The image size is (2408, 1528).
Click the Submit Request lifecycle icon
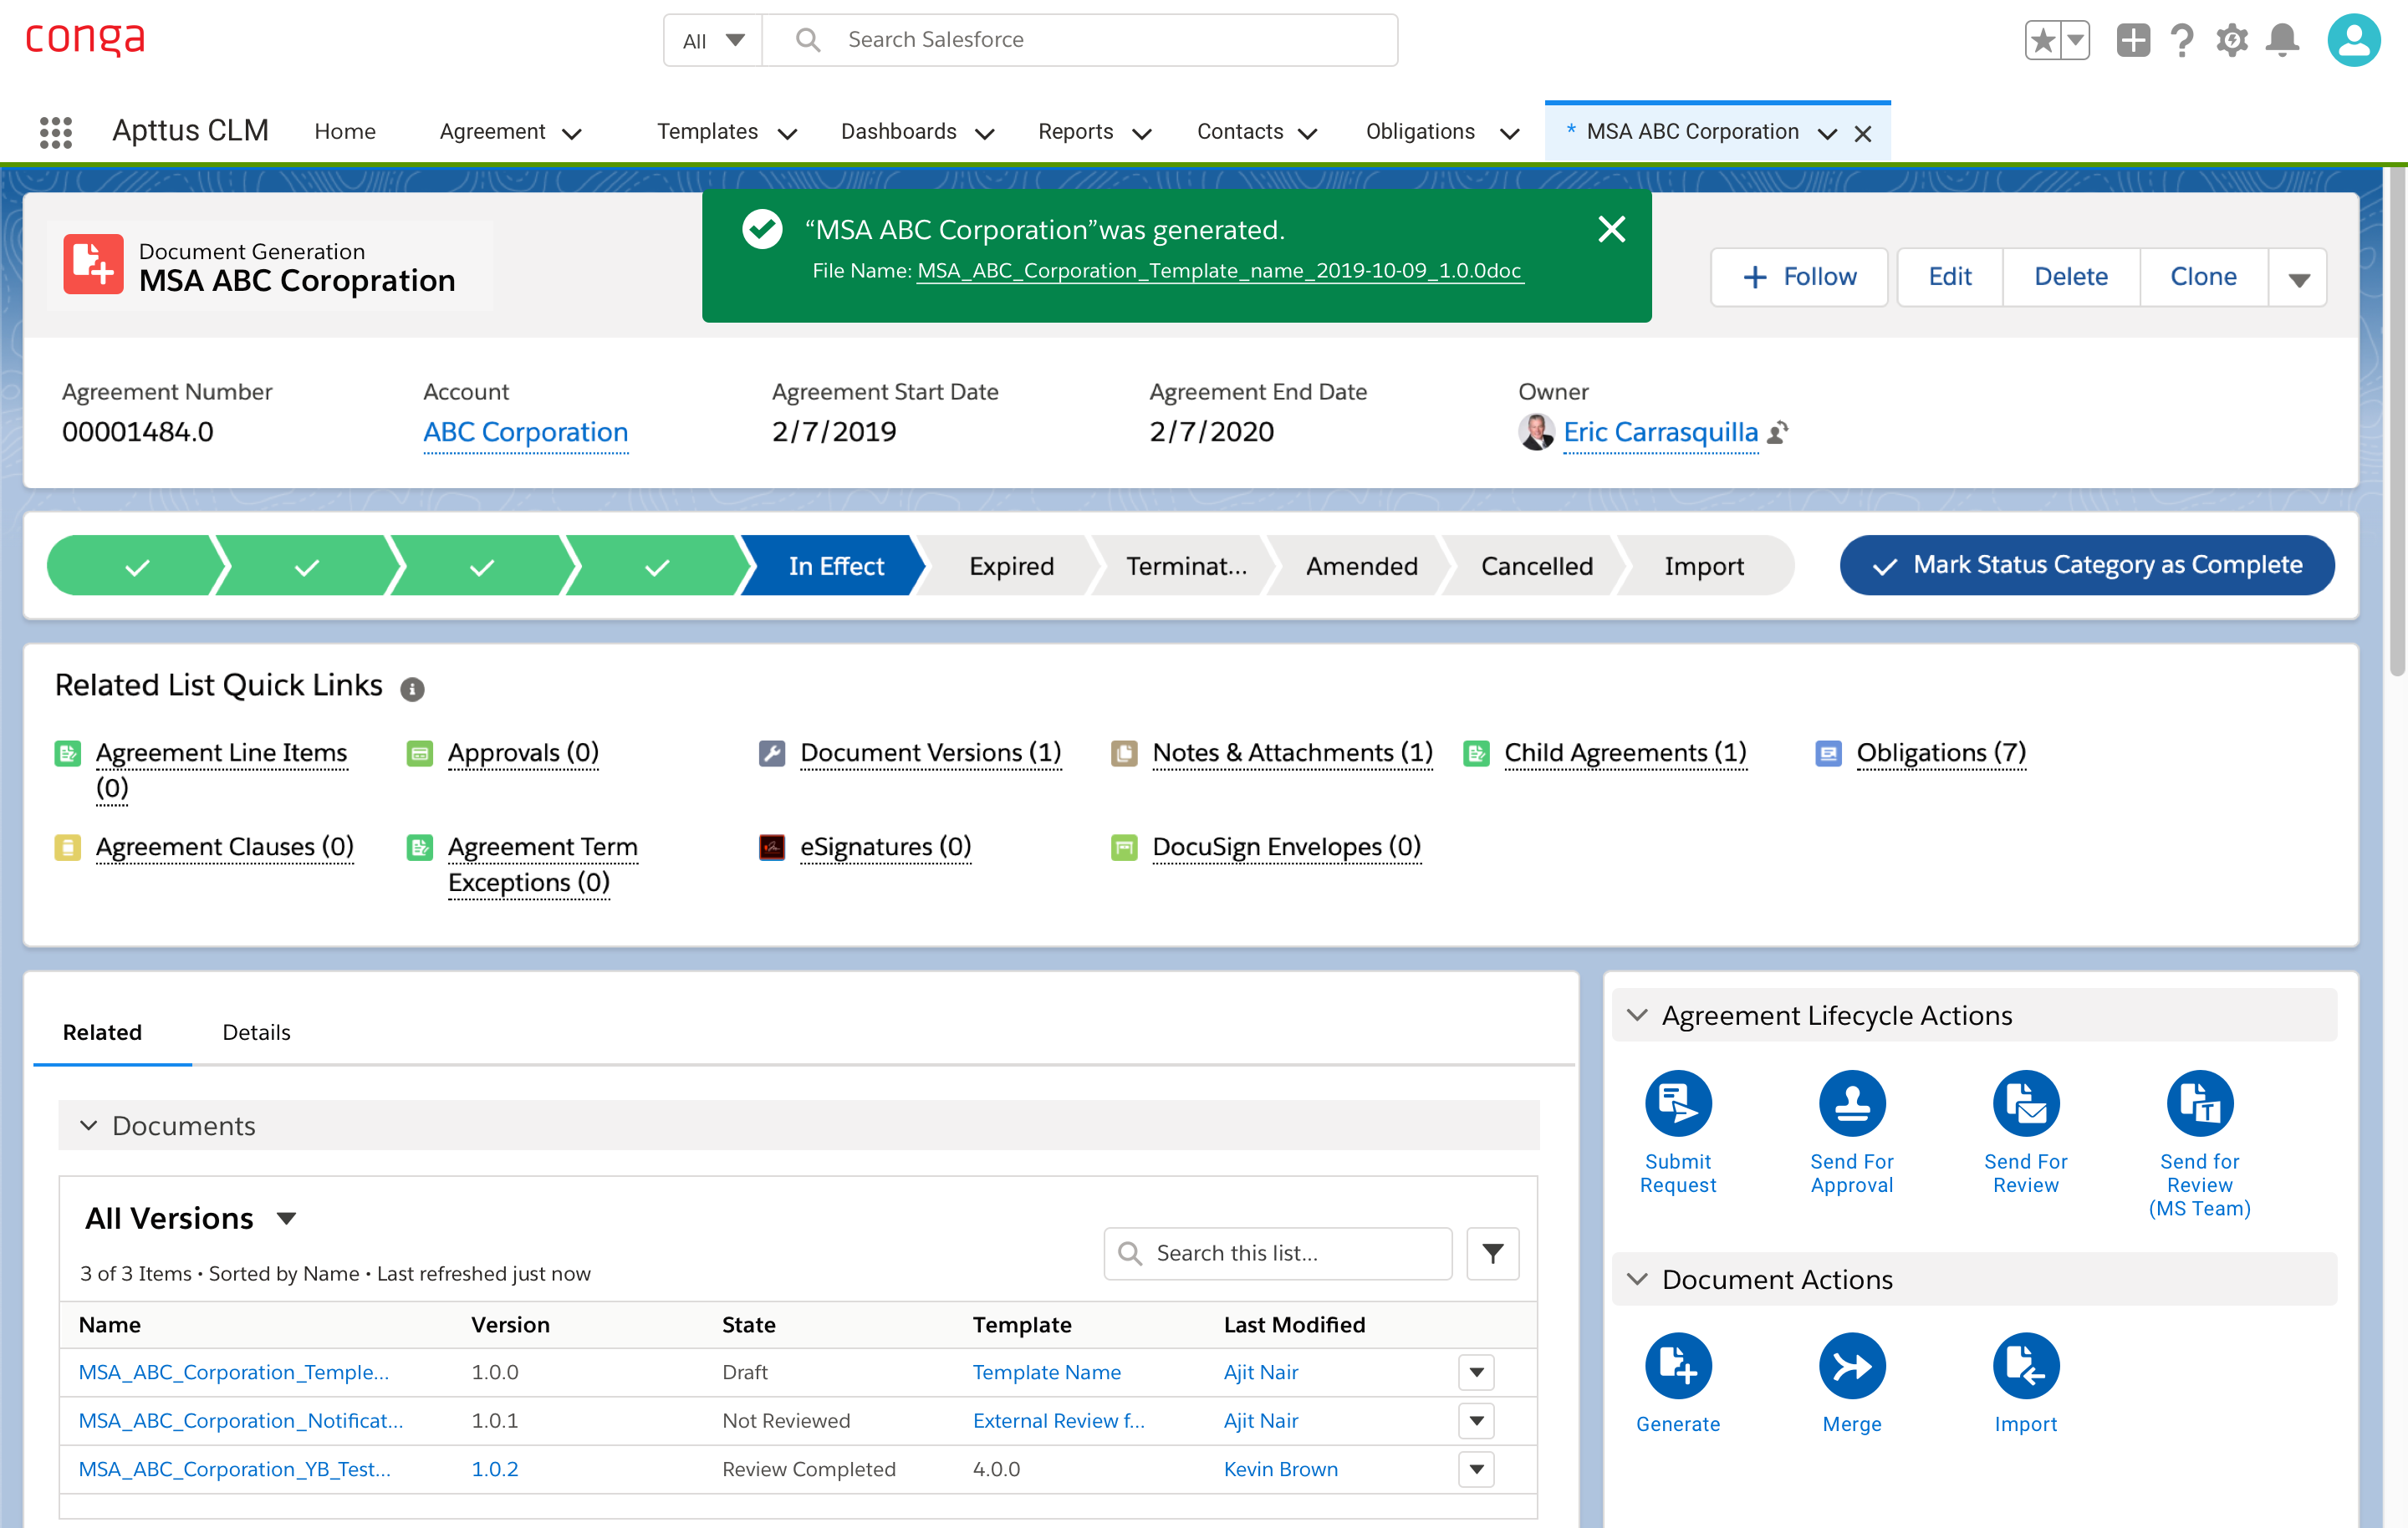(1677, 1103)
